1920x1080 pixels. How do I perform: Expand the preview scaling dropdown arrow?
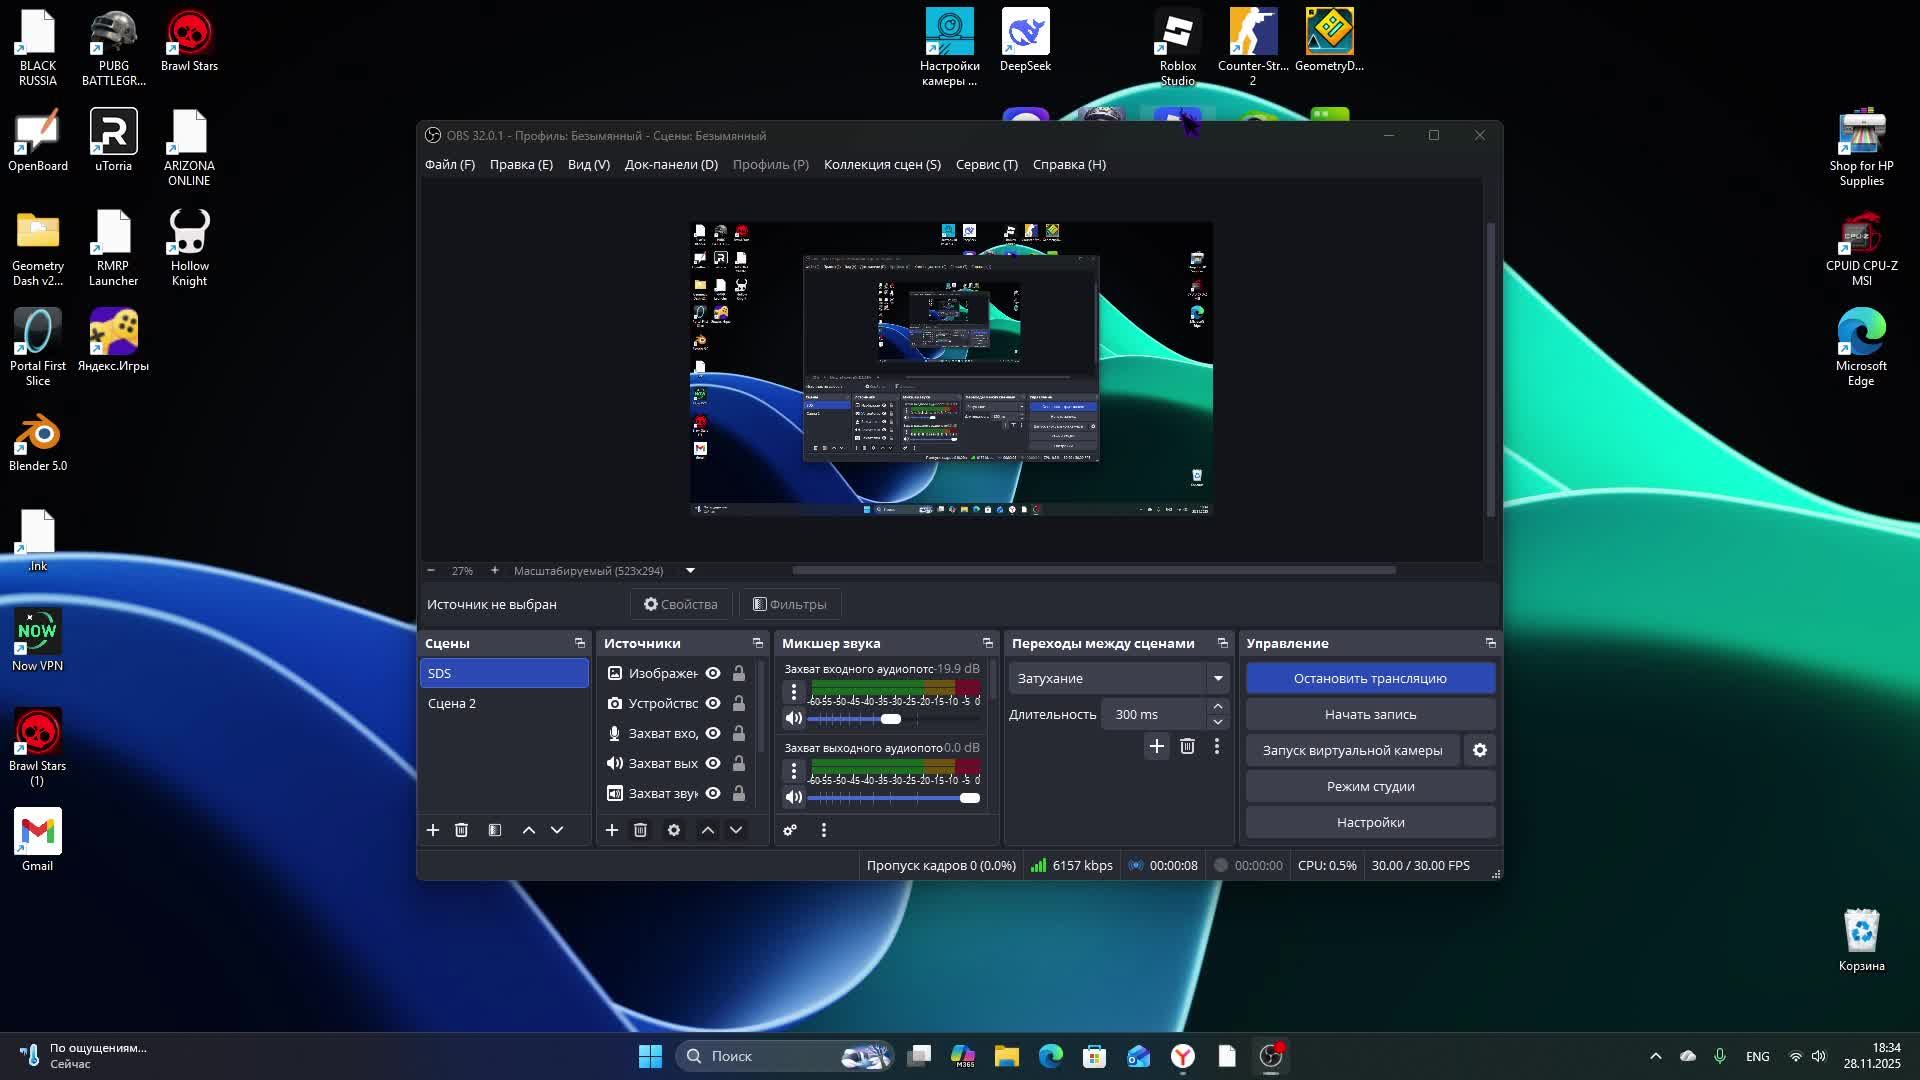(x=690, y=571)
